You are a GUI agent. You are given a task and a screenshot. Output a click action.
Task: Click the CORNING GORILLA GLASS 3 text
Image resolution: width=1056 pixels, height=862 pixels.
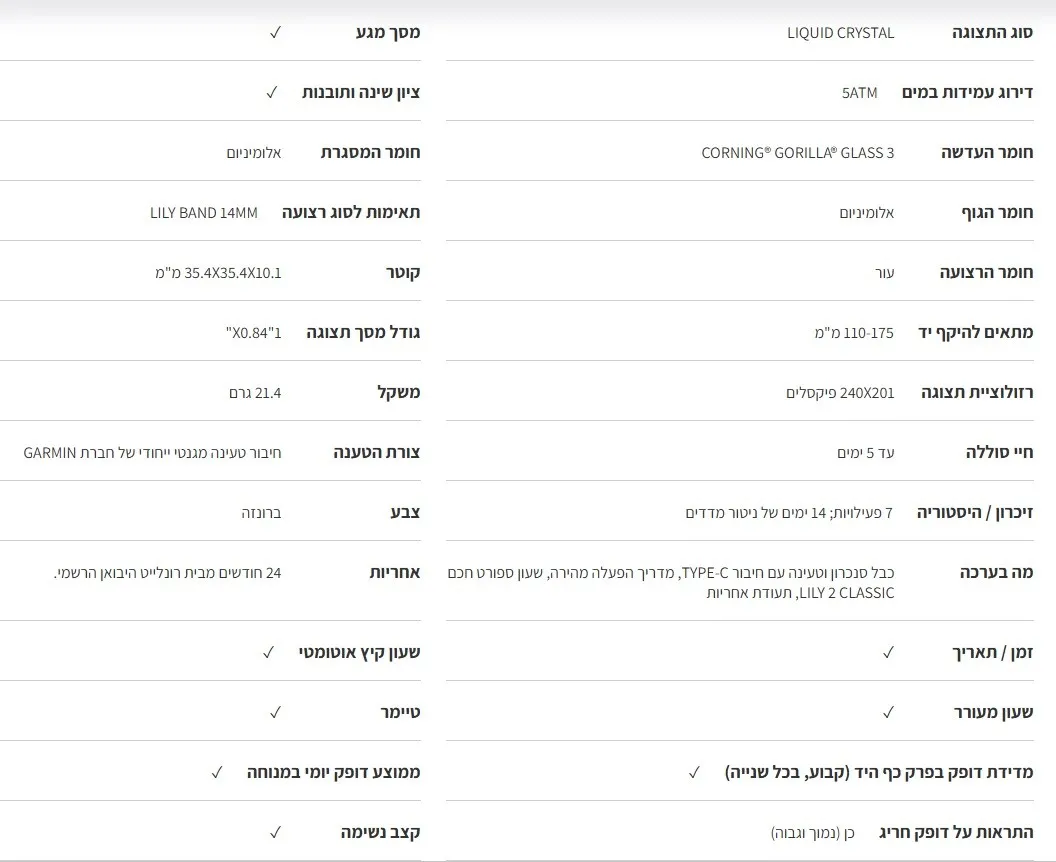click(x=797, y=153)
